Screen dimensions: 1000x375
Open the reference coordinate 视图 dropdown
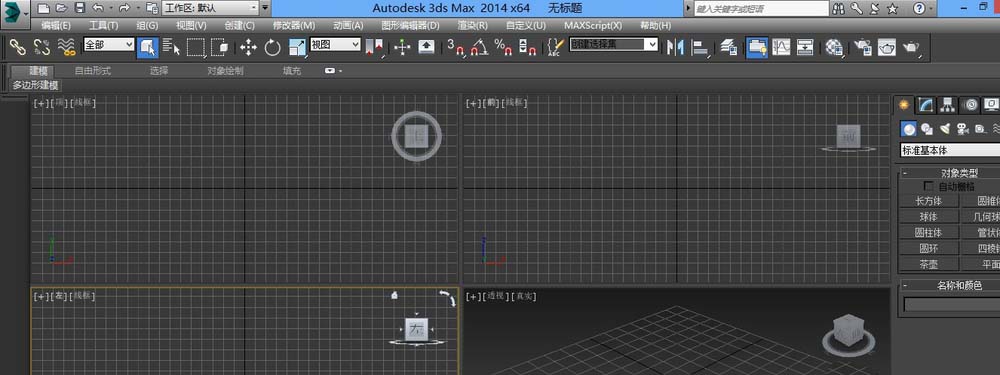click(335, 45)
